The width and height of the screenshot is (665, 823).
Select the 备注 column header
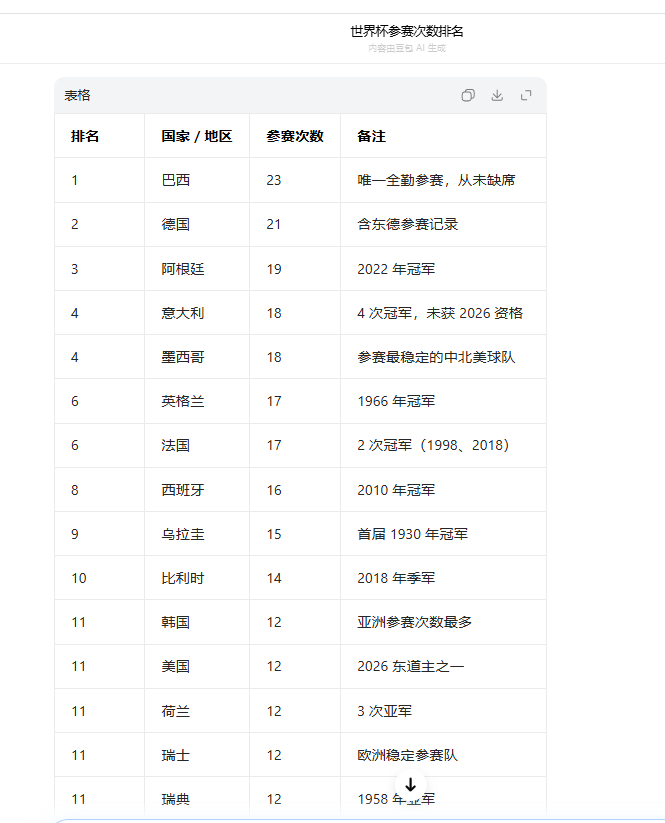click(372, 136)
